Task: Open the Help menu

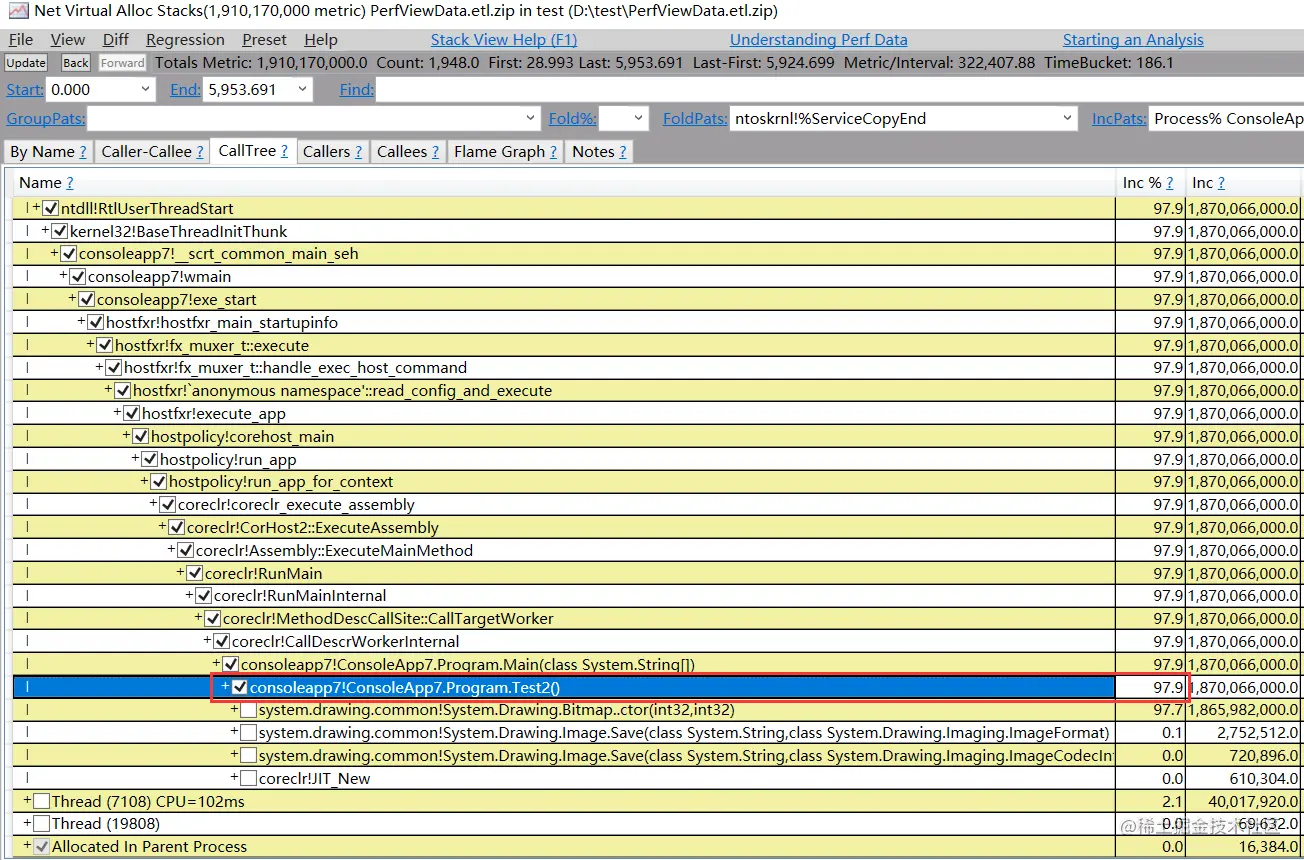Action: pyautogui.click(x=321, y=40)
